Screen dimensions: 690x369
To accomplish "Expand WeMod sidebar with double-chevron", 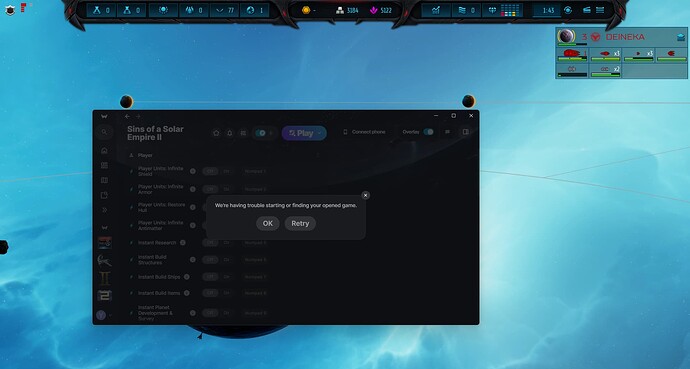I will click(104, 210).
